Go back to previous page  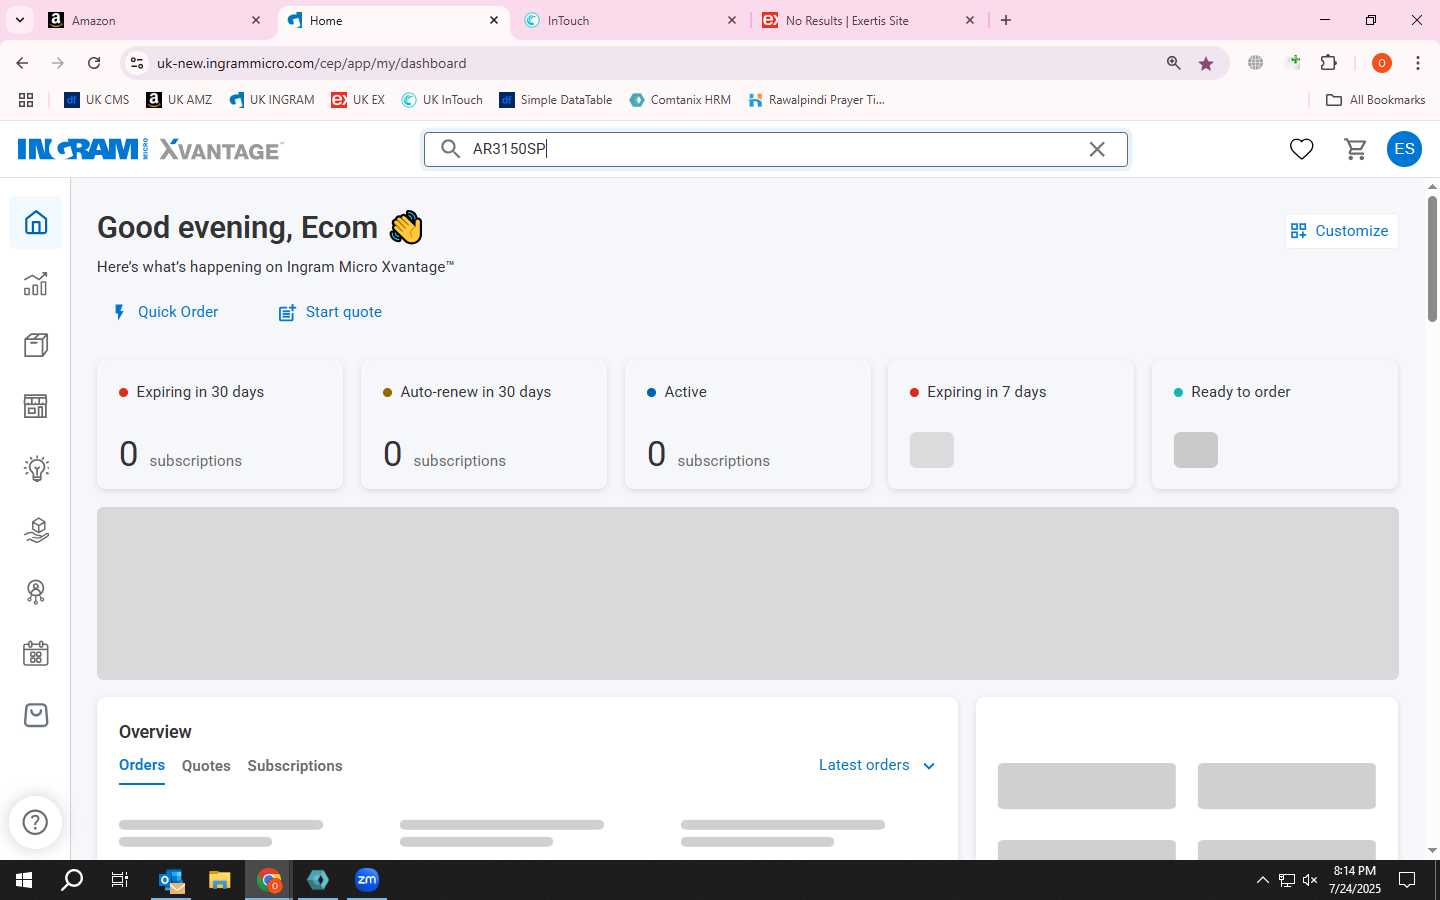[22, 63]
